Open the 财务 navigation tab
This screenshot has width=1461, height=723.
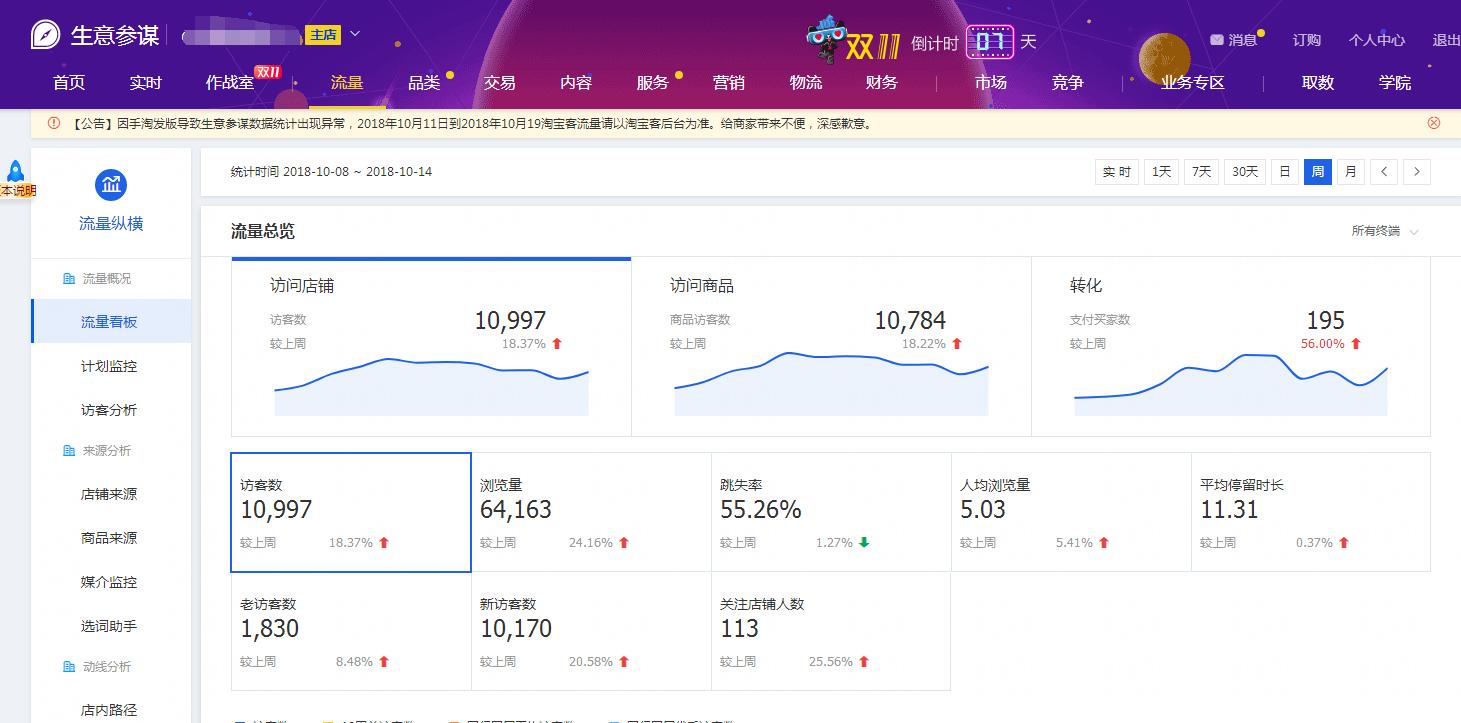click(881, 82)
